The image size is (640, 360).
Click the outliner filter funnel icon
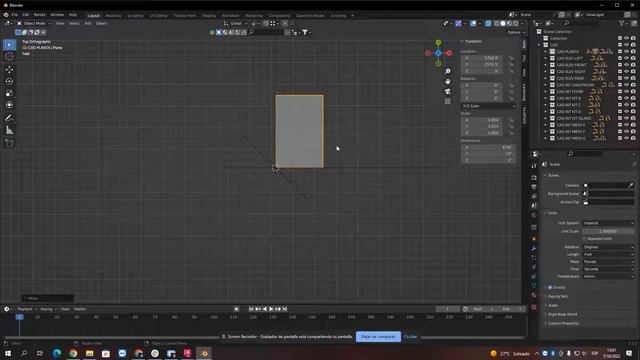click(622, 23)
